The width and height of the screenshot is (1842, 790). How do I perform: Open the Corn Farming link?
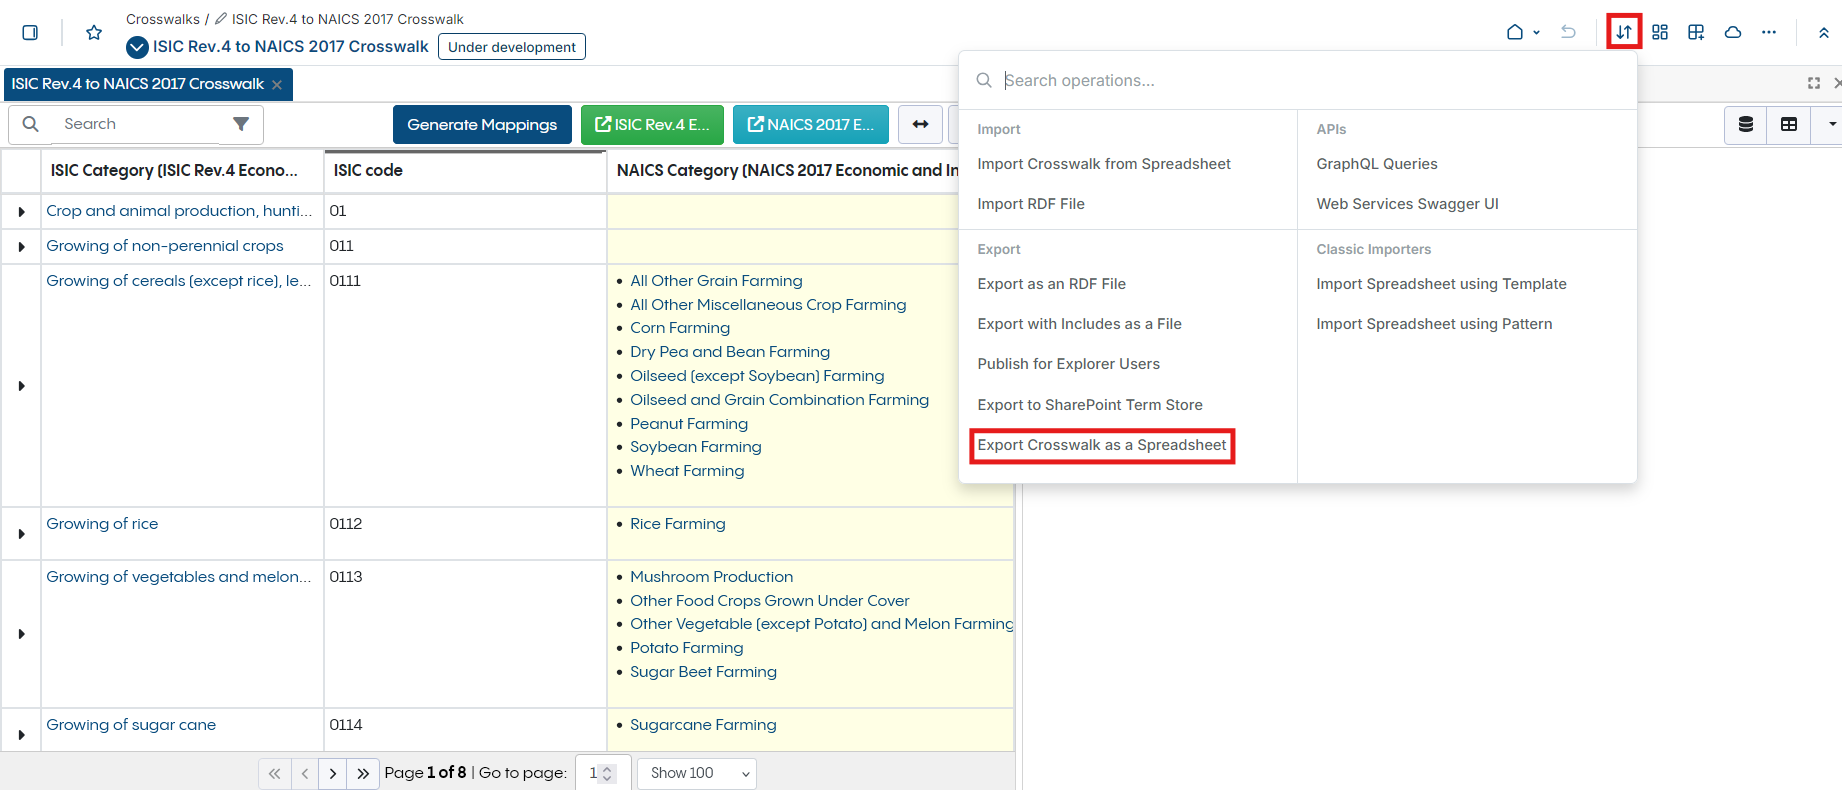680,328
